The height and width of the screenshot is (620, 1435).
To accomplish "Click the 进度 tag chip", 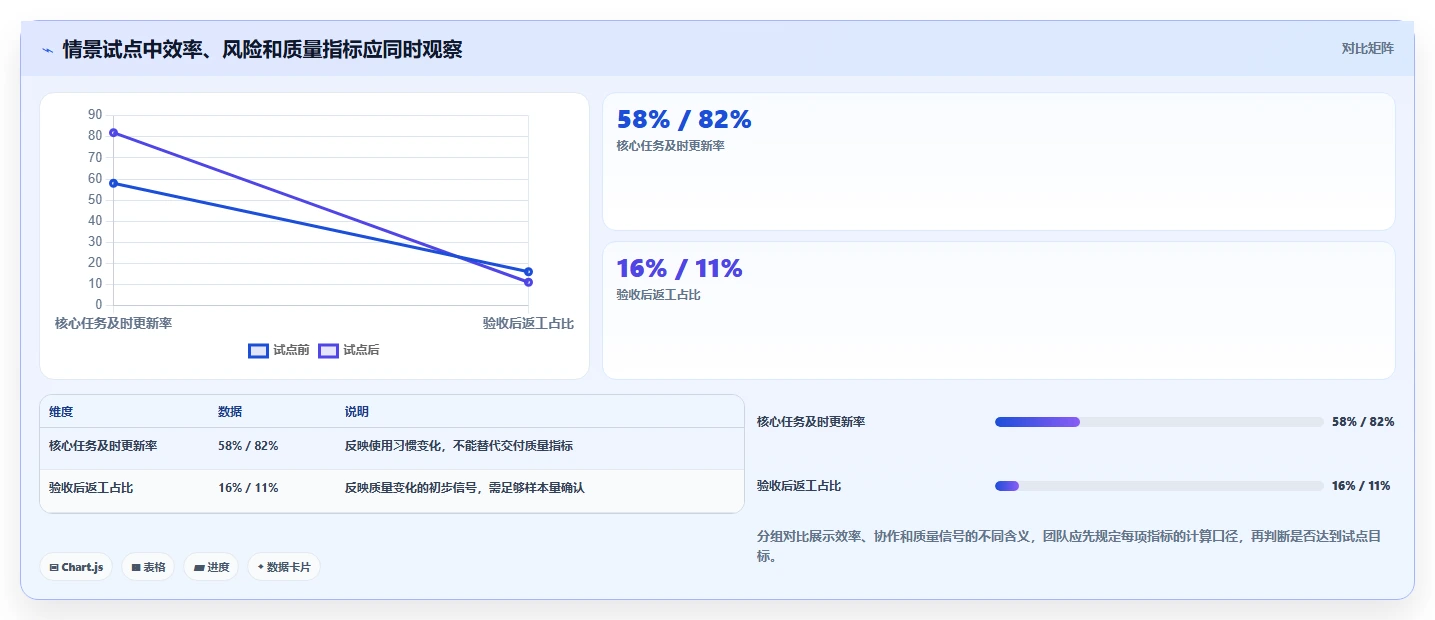I will (211, 567).
